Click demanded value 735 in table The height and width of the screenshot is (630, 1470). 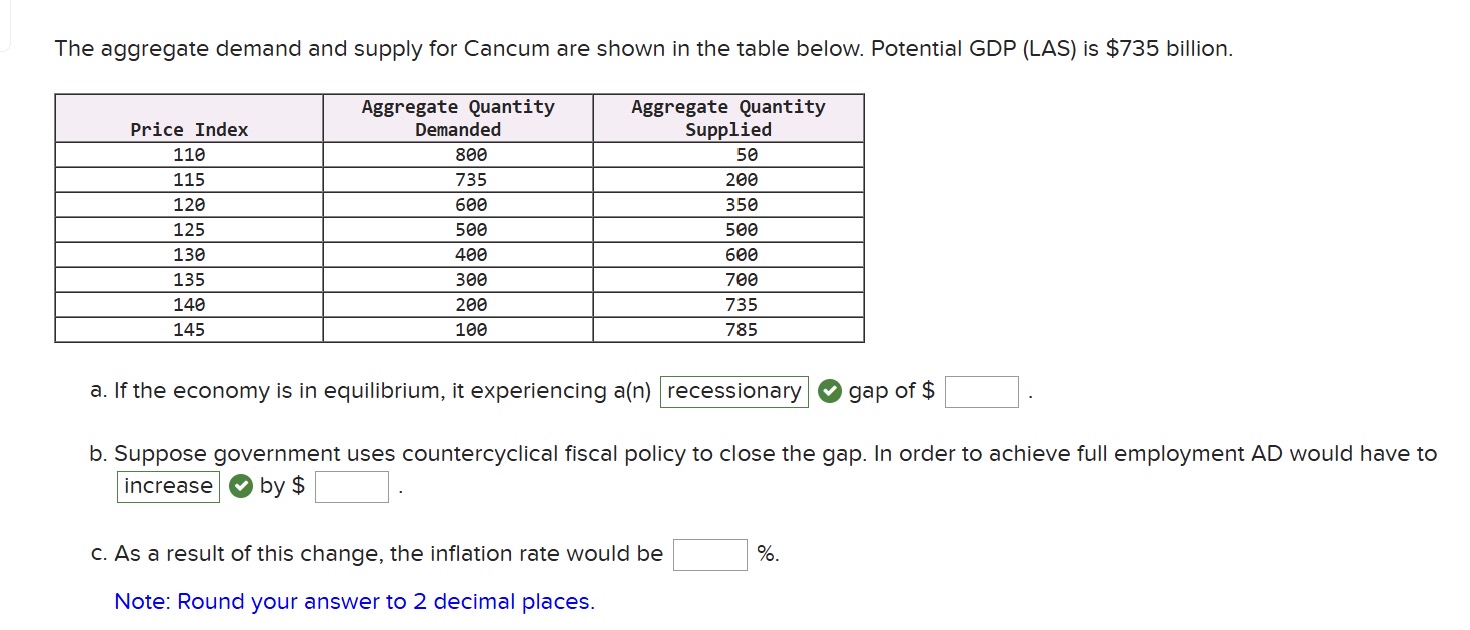pos(471,180)
